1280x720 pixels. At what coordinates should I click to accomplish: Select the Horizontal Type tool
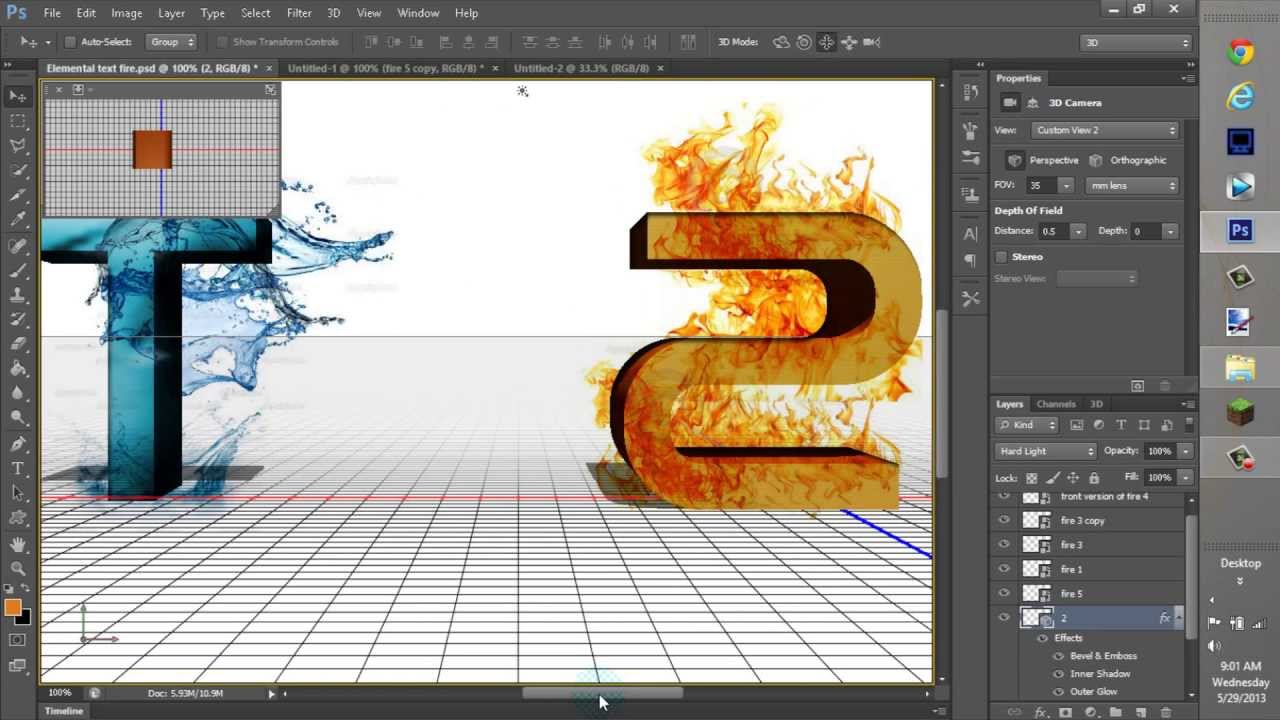[18, 468]
